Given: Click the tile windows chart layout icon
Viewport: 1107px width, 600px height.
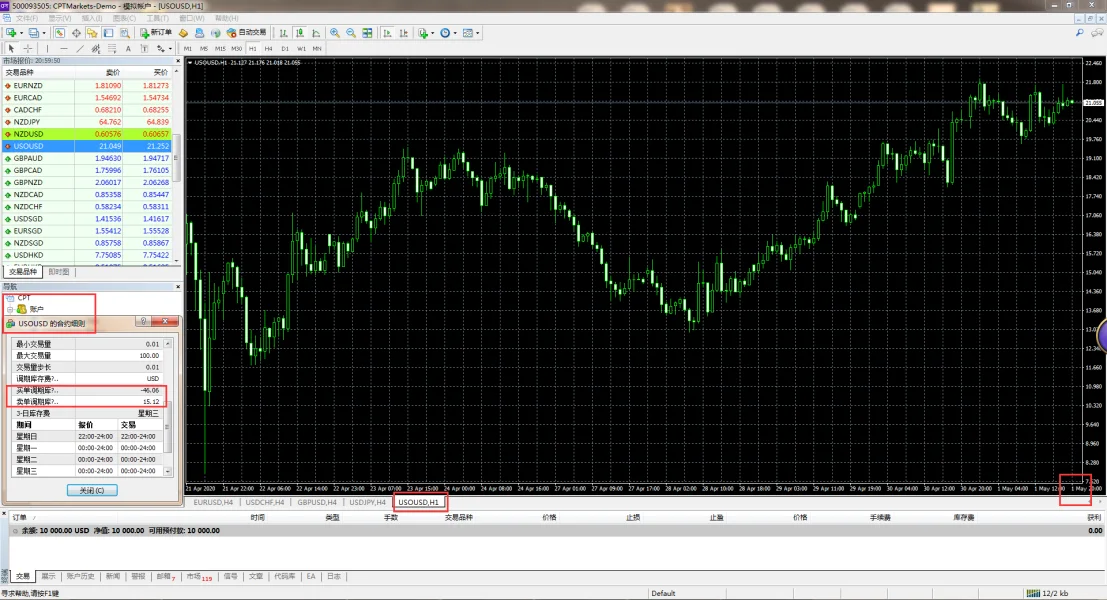Looking at the screenshot, I should point(366,33).
